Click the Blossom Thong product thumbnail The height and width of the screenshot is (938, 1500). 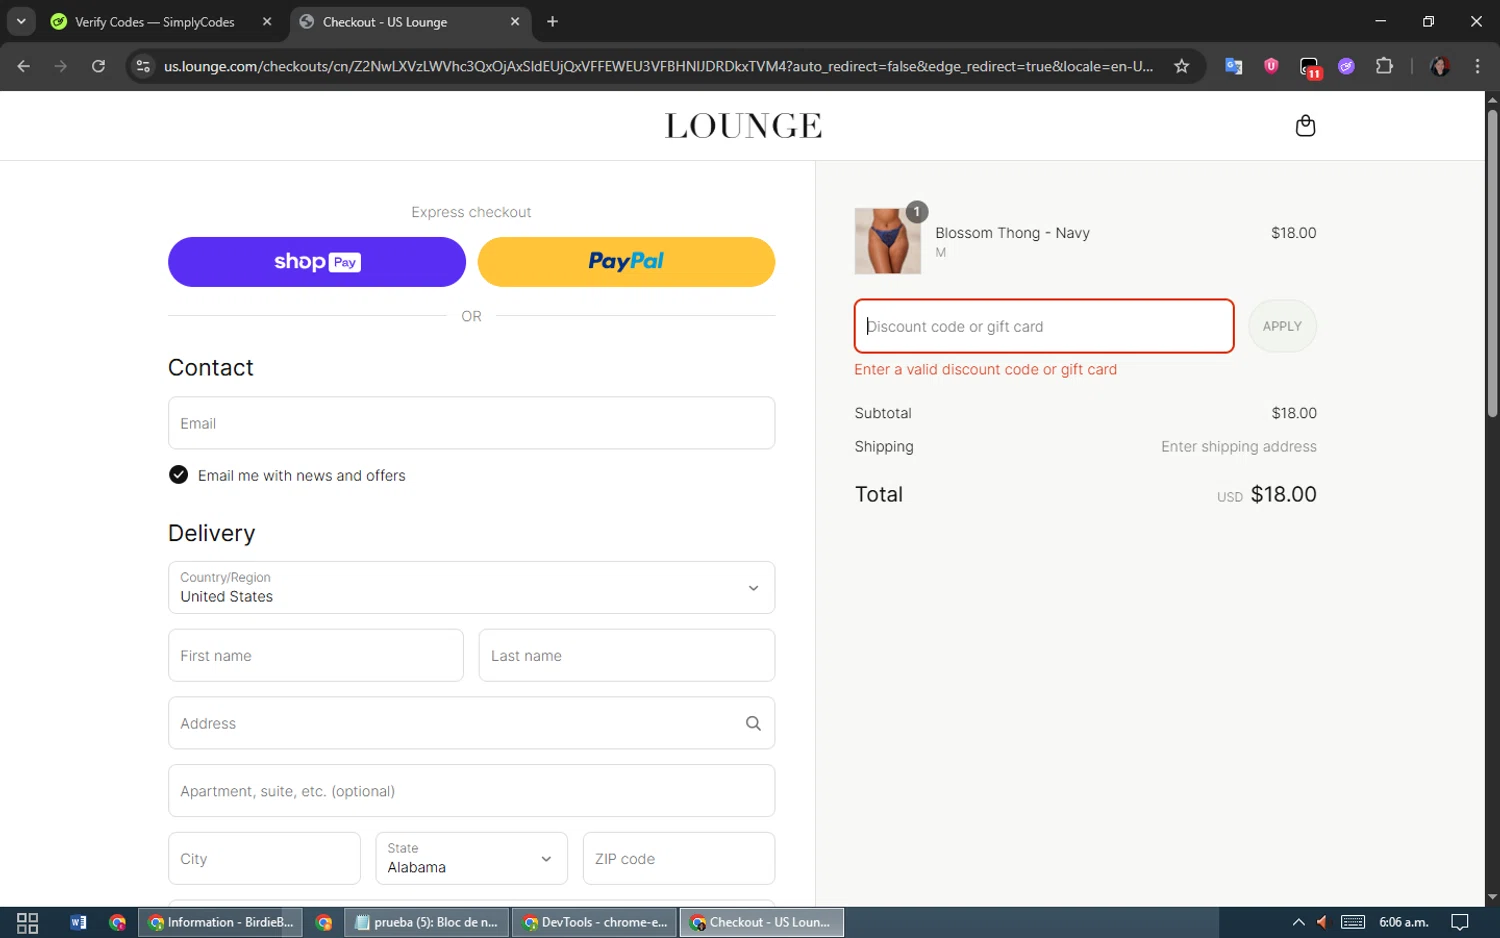tap(888, 241)
